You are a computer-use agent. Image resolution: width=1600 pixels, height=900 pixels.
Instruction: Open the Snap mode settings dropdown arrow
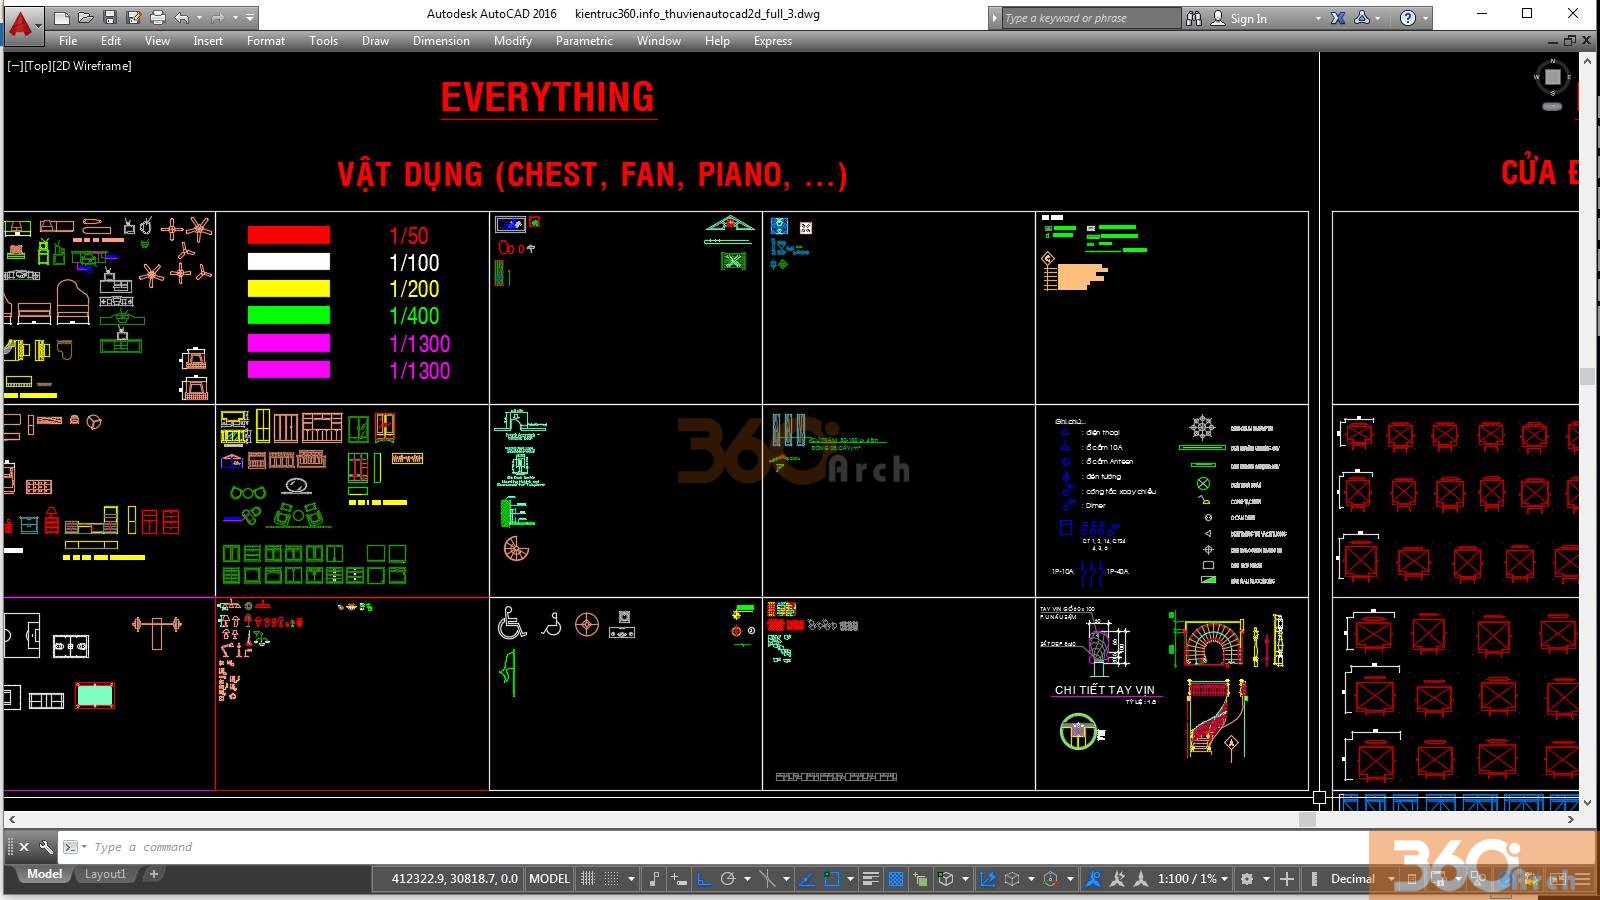(631, 879)
